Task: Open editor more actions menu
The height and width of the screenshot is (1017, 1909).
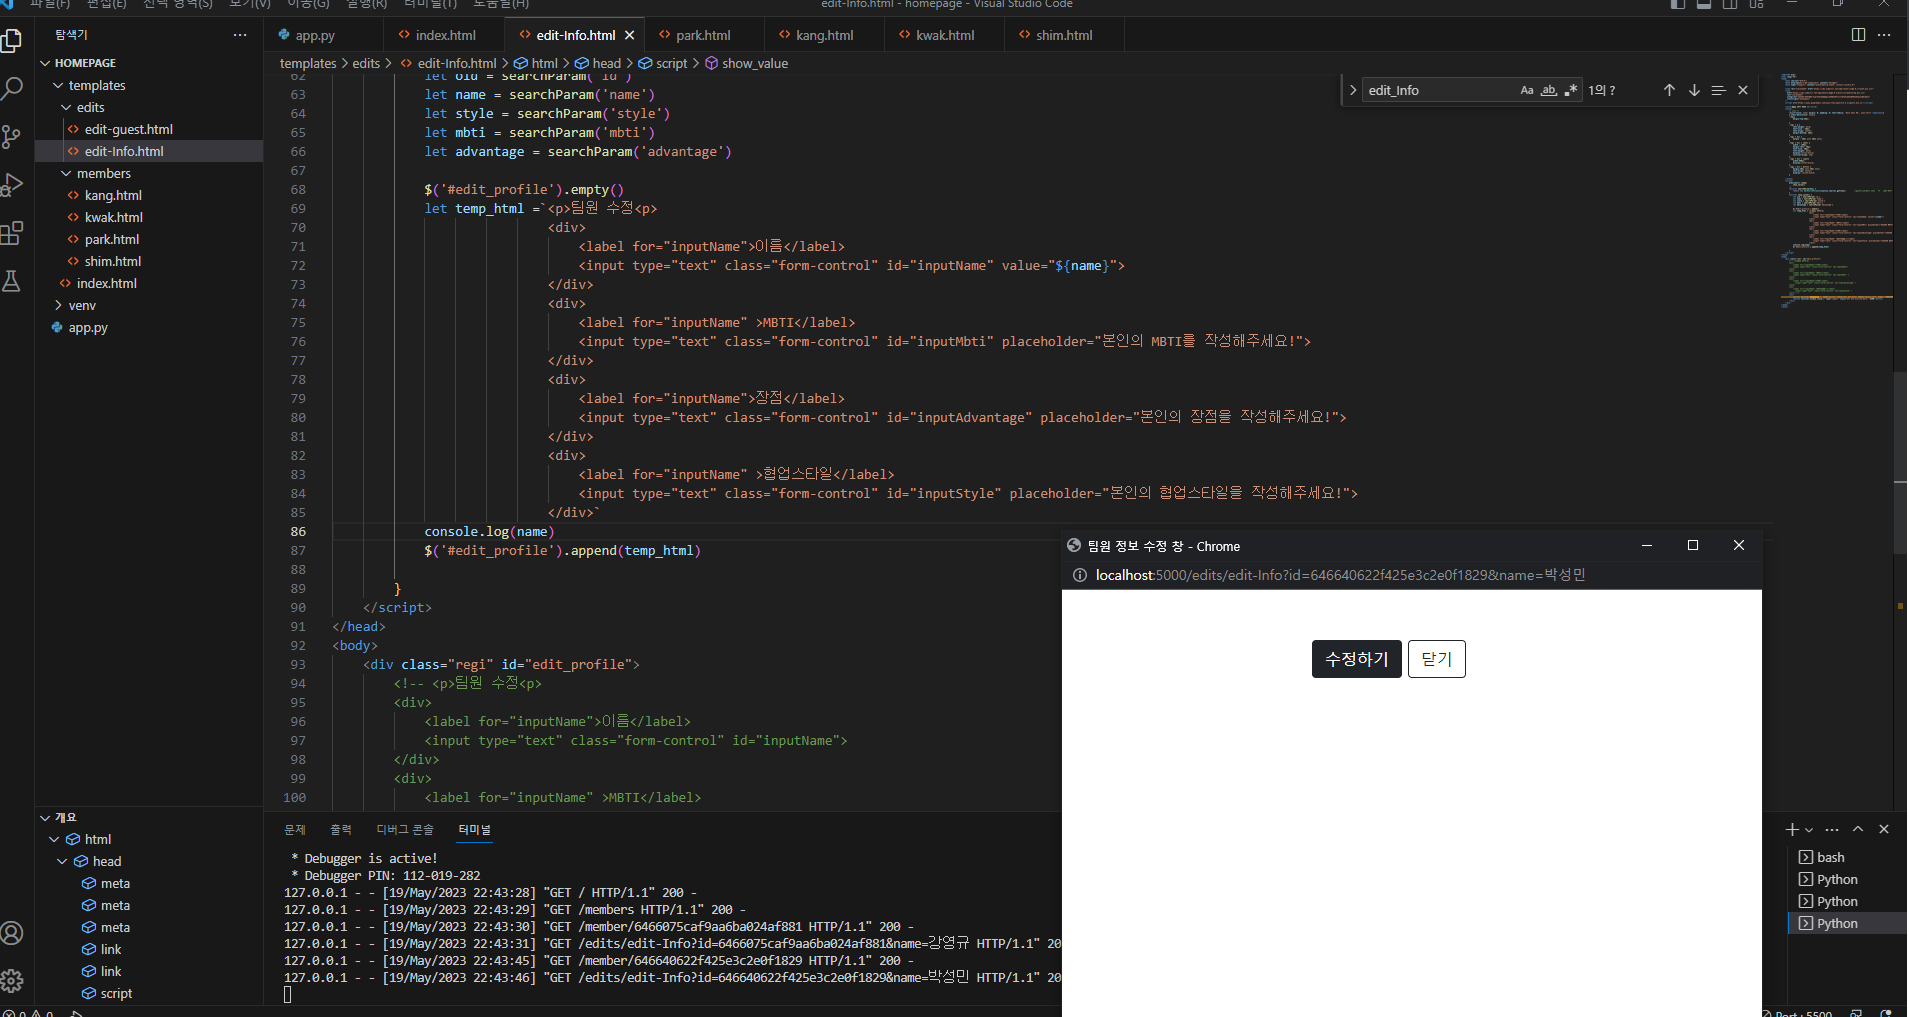Action: point(1884,35)
